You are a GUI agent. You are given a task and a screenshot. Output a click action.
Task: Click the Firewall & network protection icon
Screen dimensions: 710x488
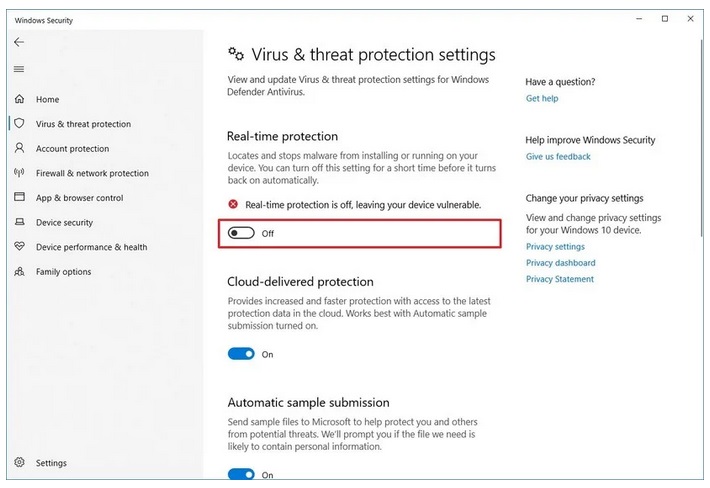[x=19, y=173]
